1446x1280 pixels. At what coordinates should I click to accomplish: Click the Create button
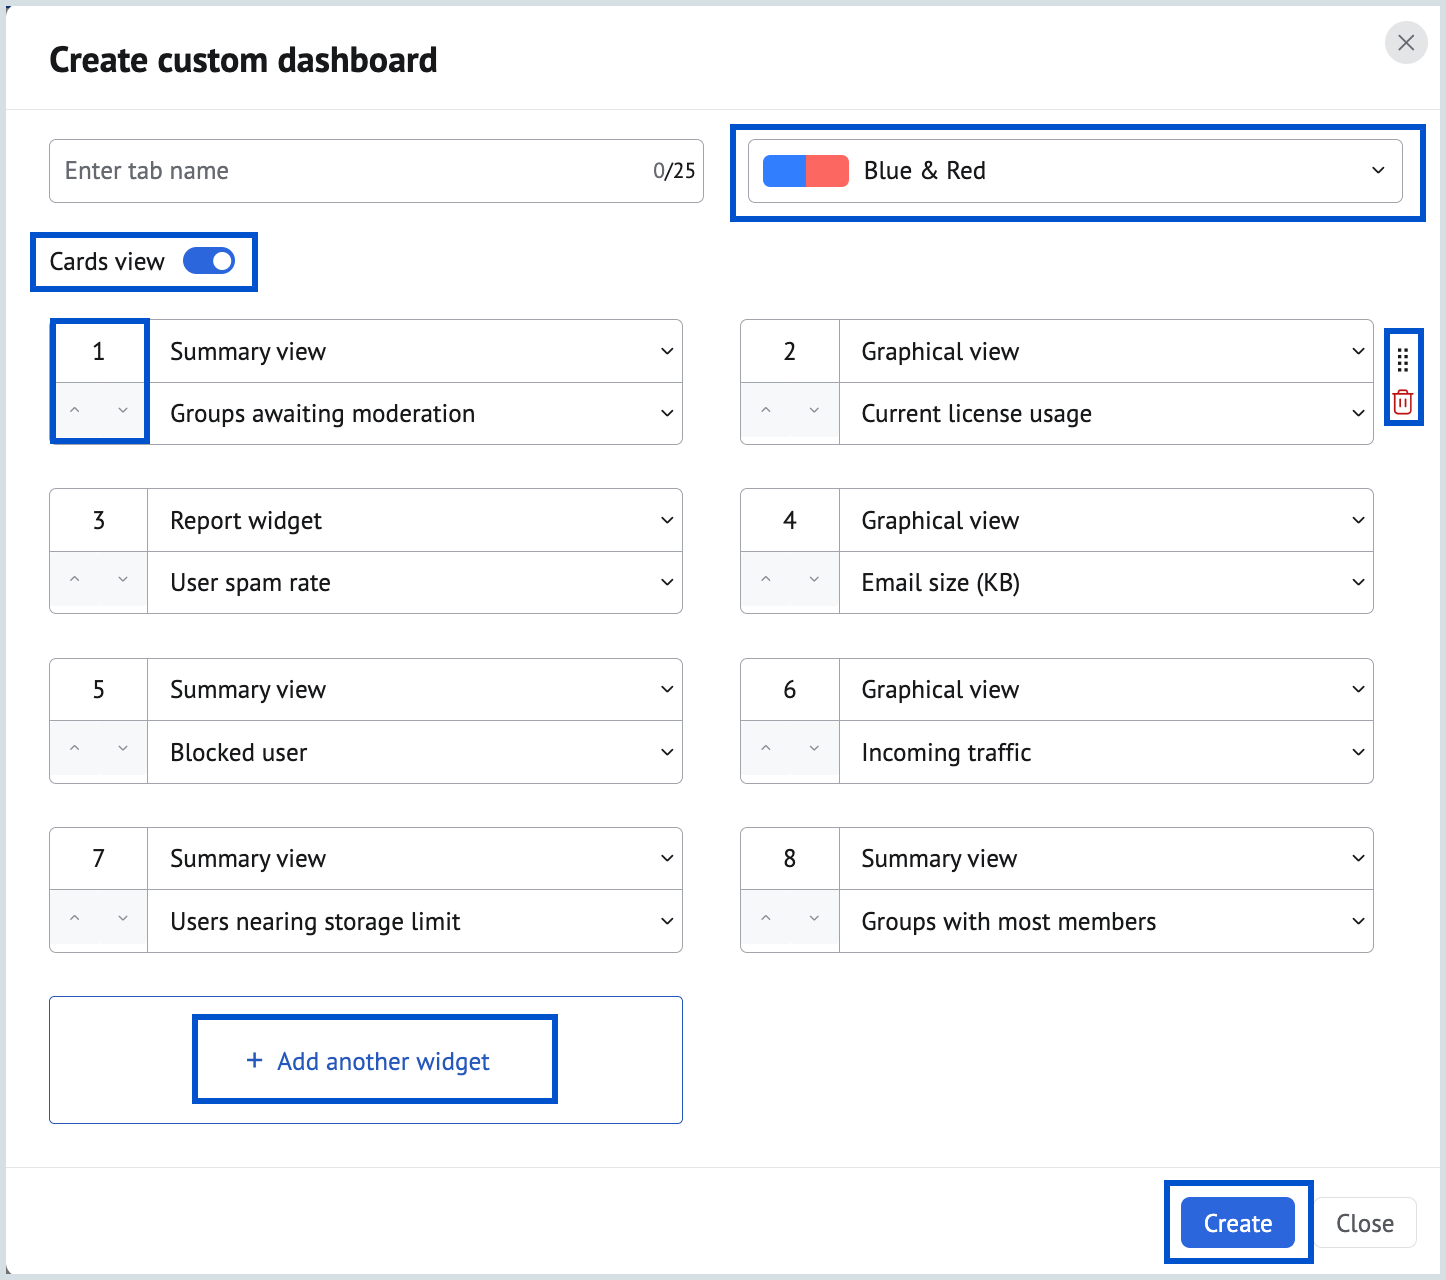(1238, 1222)
